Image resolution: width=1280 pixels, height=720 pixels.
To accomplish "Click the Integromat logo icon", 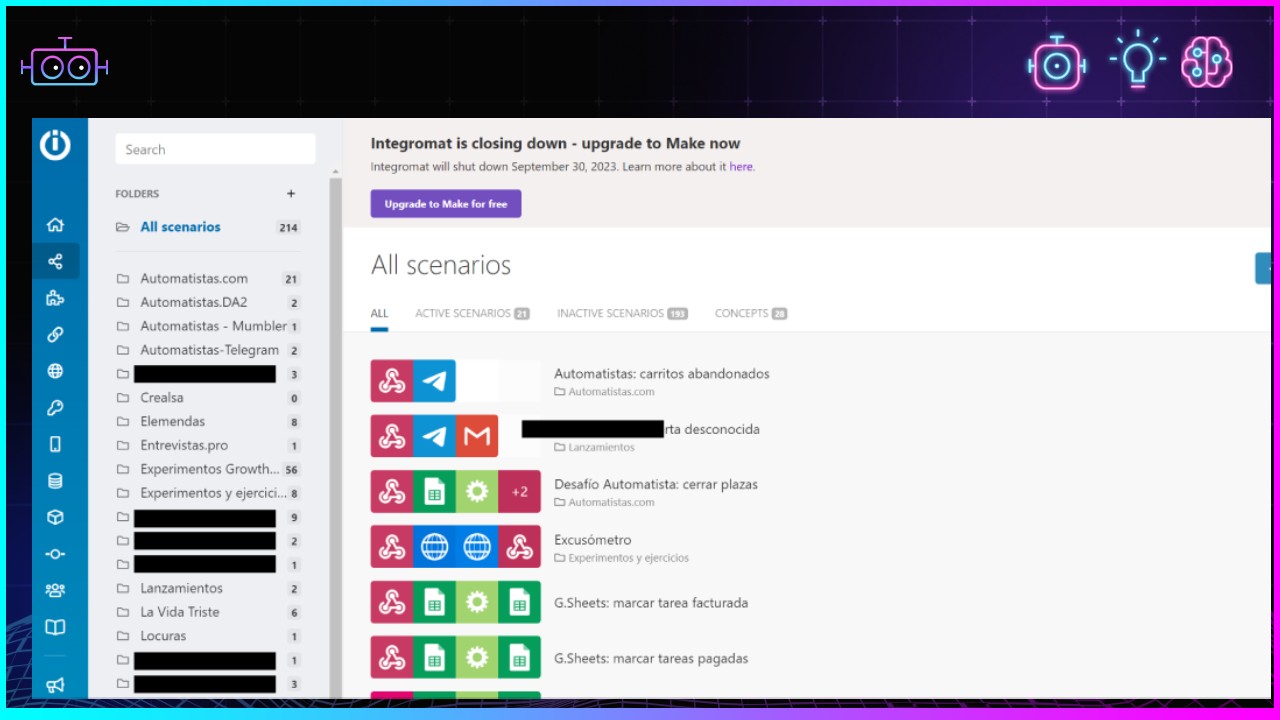I will point(55,145).
